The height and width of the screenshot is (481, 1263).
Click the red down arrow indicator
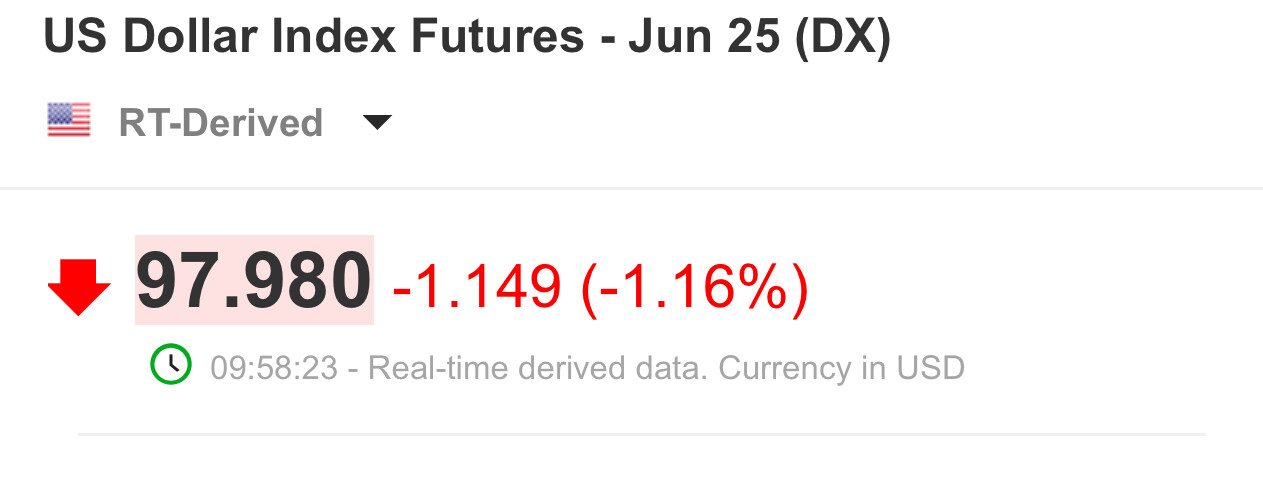[x=79, y=286]
